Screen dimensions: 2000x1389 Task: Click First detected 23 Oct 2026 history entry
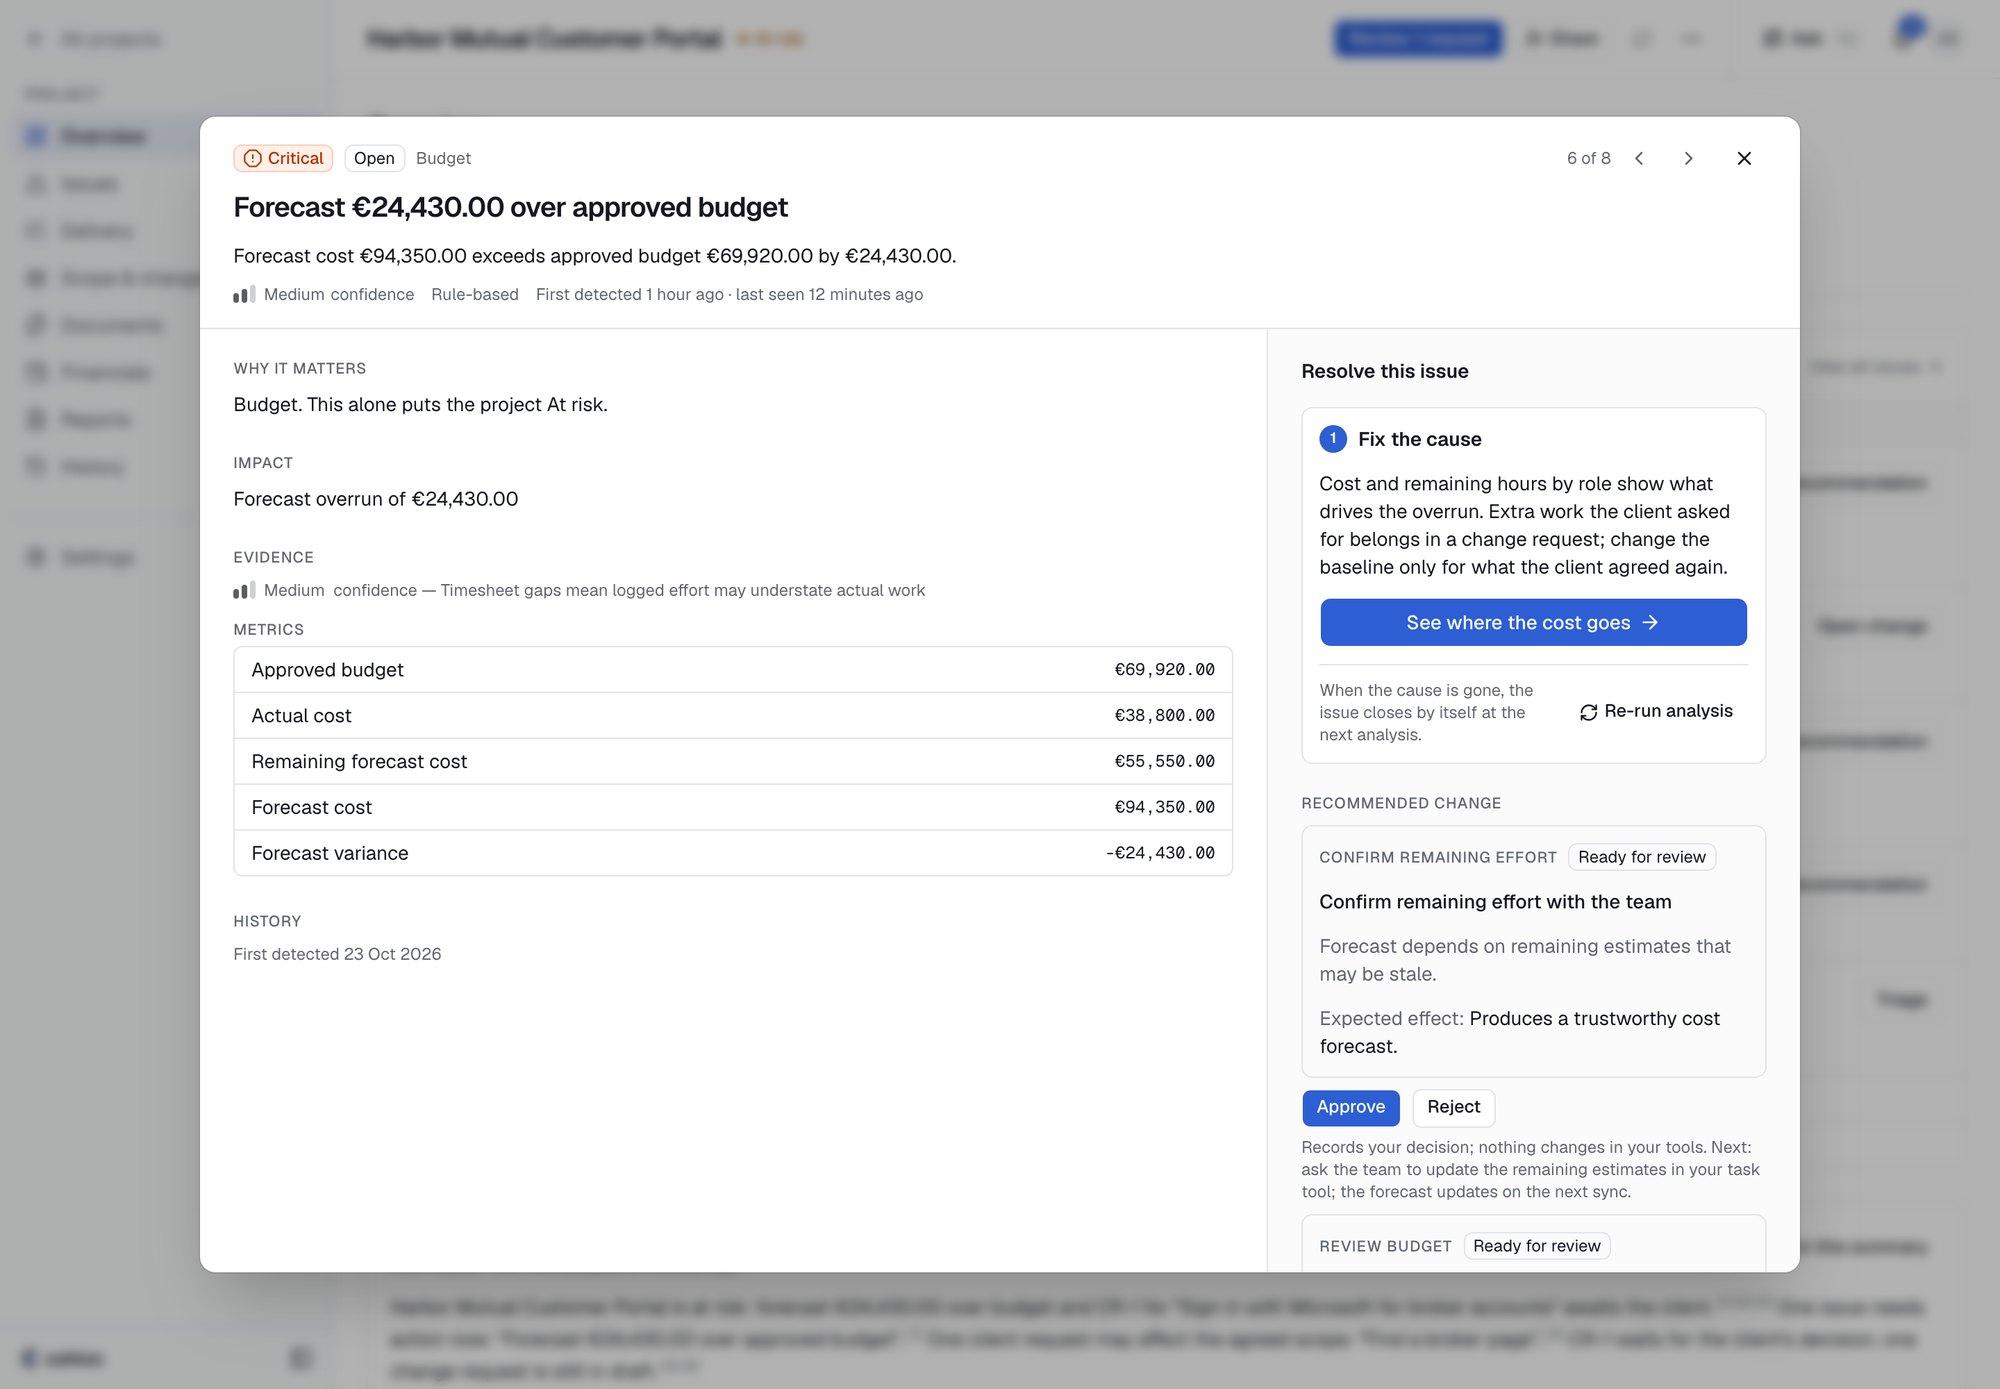(x=337, y=954)
